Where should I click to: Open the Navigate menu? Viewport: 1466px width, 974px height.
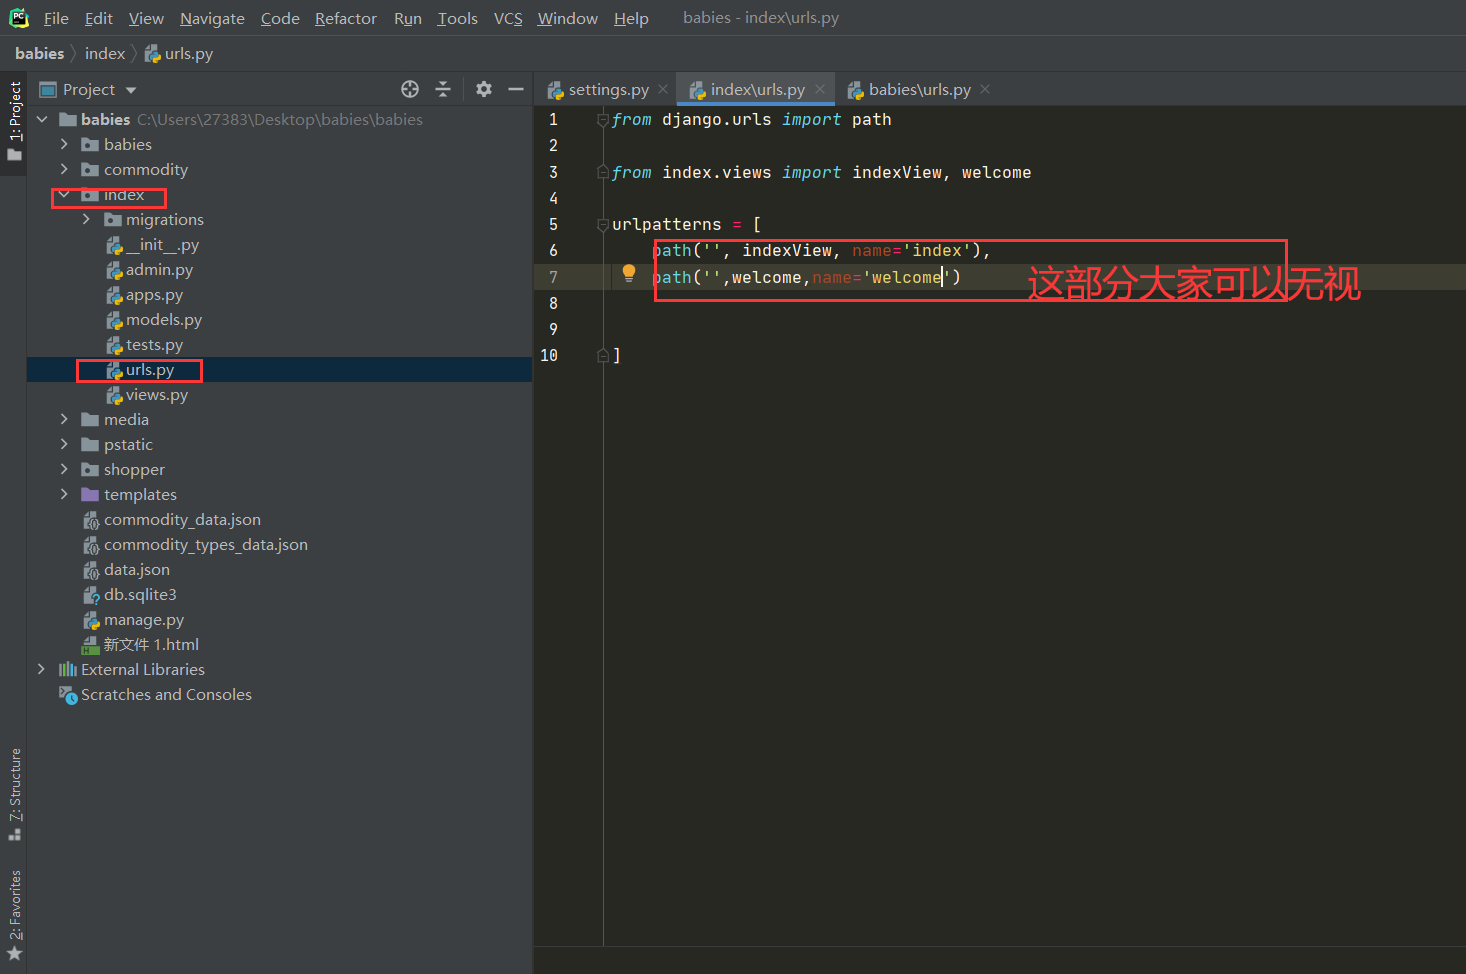tap(212, 18)
